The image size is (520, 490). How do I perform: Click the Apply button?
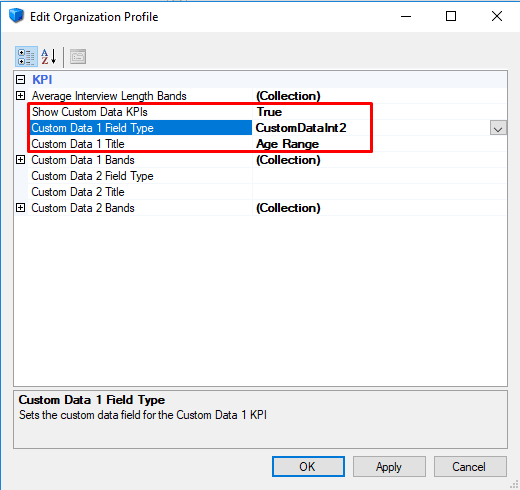(389, 467)
